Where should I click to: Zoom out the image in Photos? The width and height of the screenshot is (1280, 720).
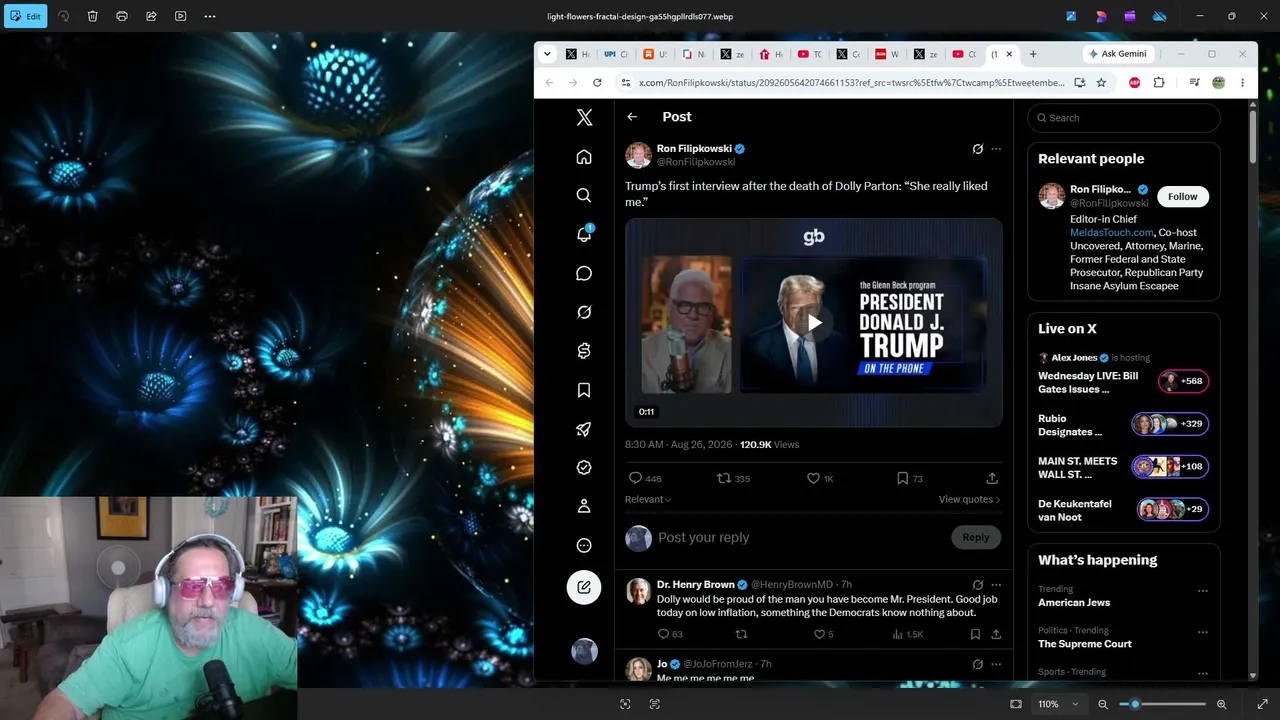pyautogui.click(x=1103, y=704)
